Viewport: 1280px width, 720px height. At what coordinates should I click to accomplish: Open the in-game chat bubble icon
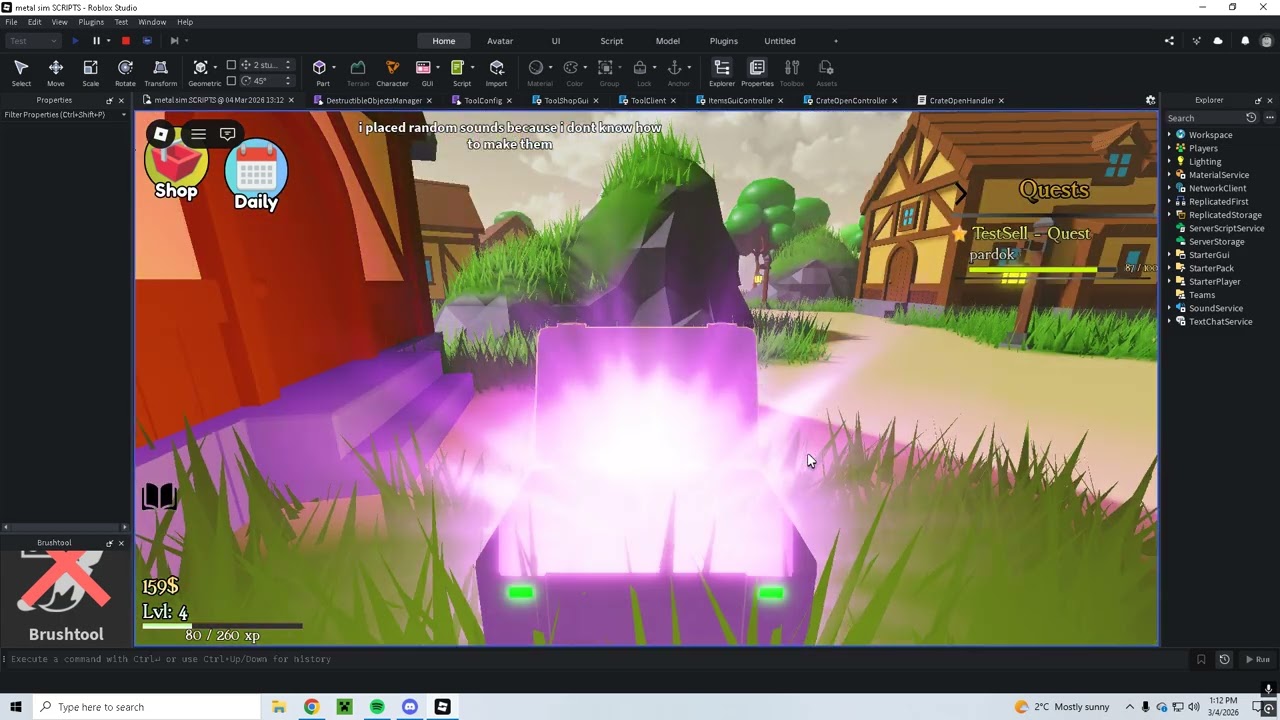(x=228, y=134)
